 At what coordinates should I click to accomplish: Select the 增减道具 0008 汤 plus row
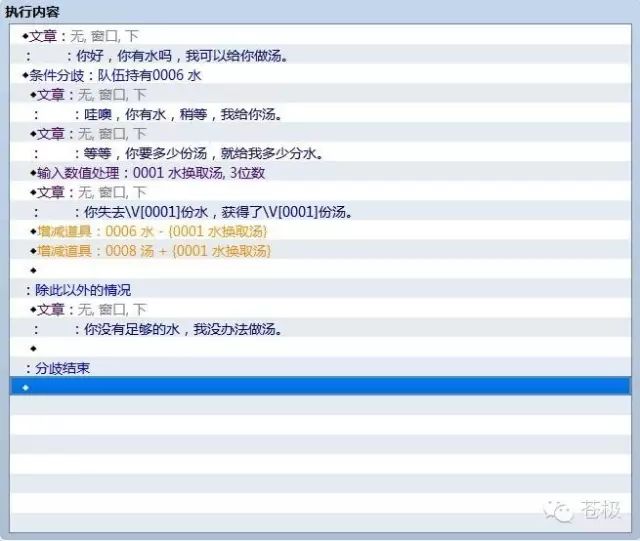coord(320,251)
